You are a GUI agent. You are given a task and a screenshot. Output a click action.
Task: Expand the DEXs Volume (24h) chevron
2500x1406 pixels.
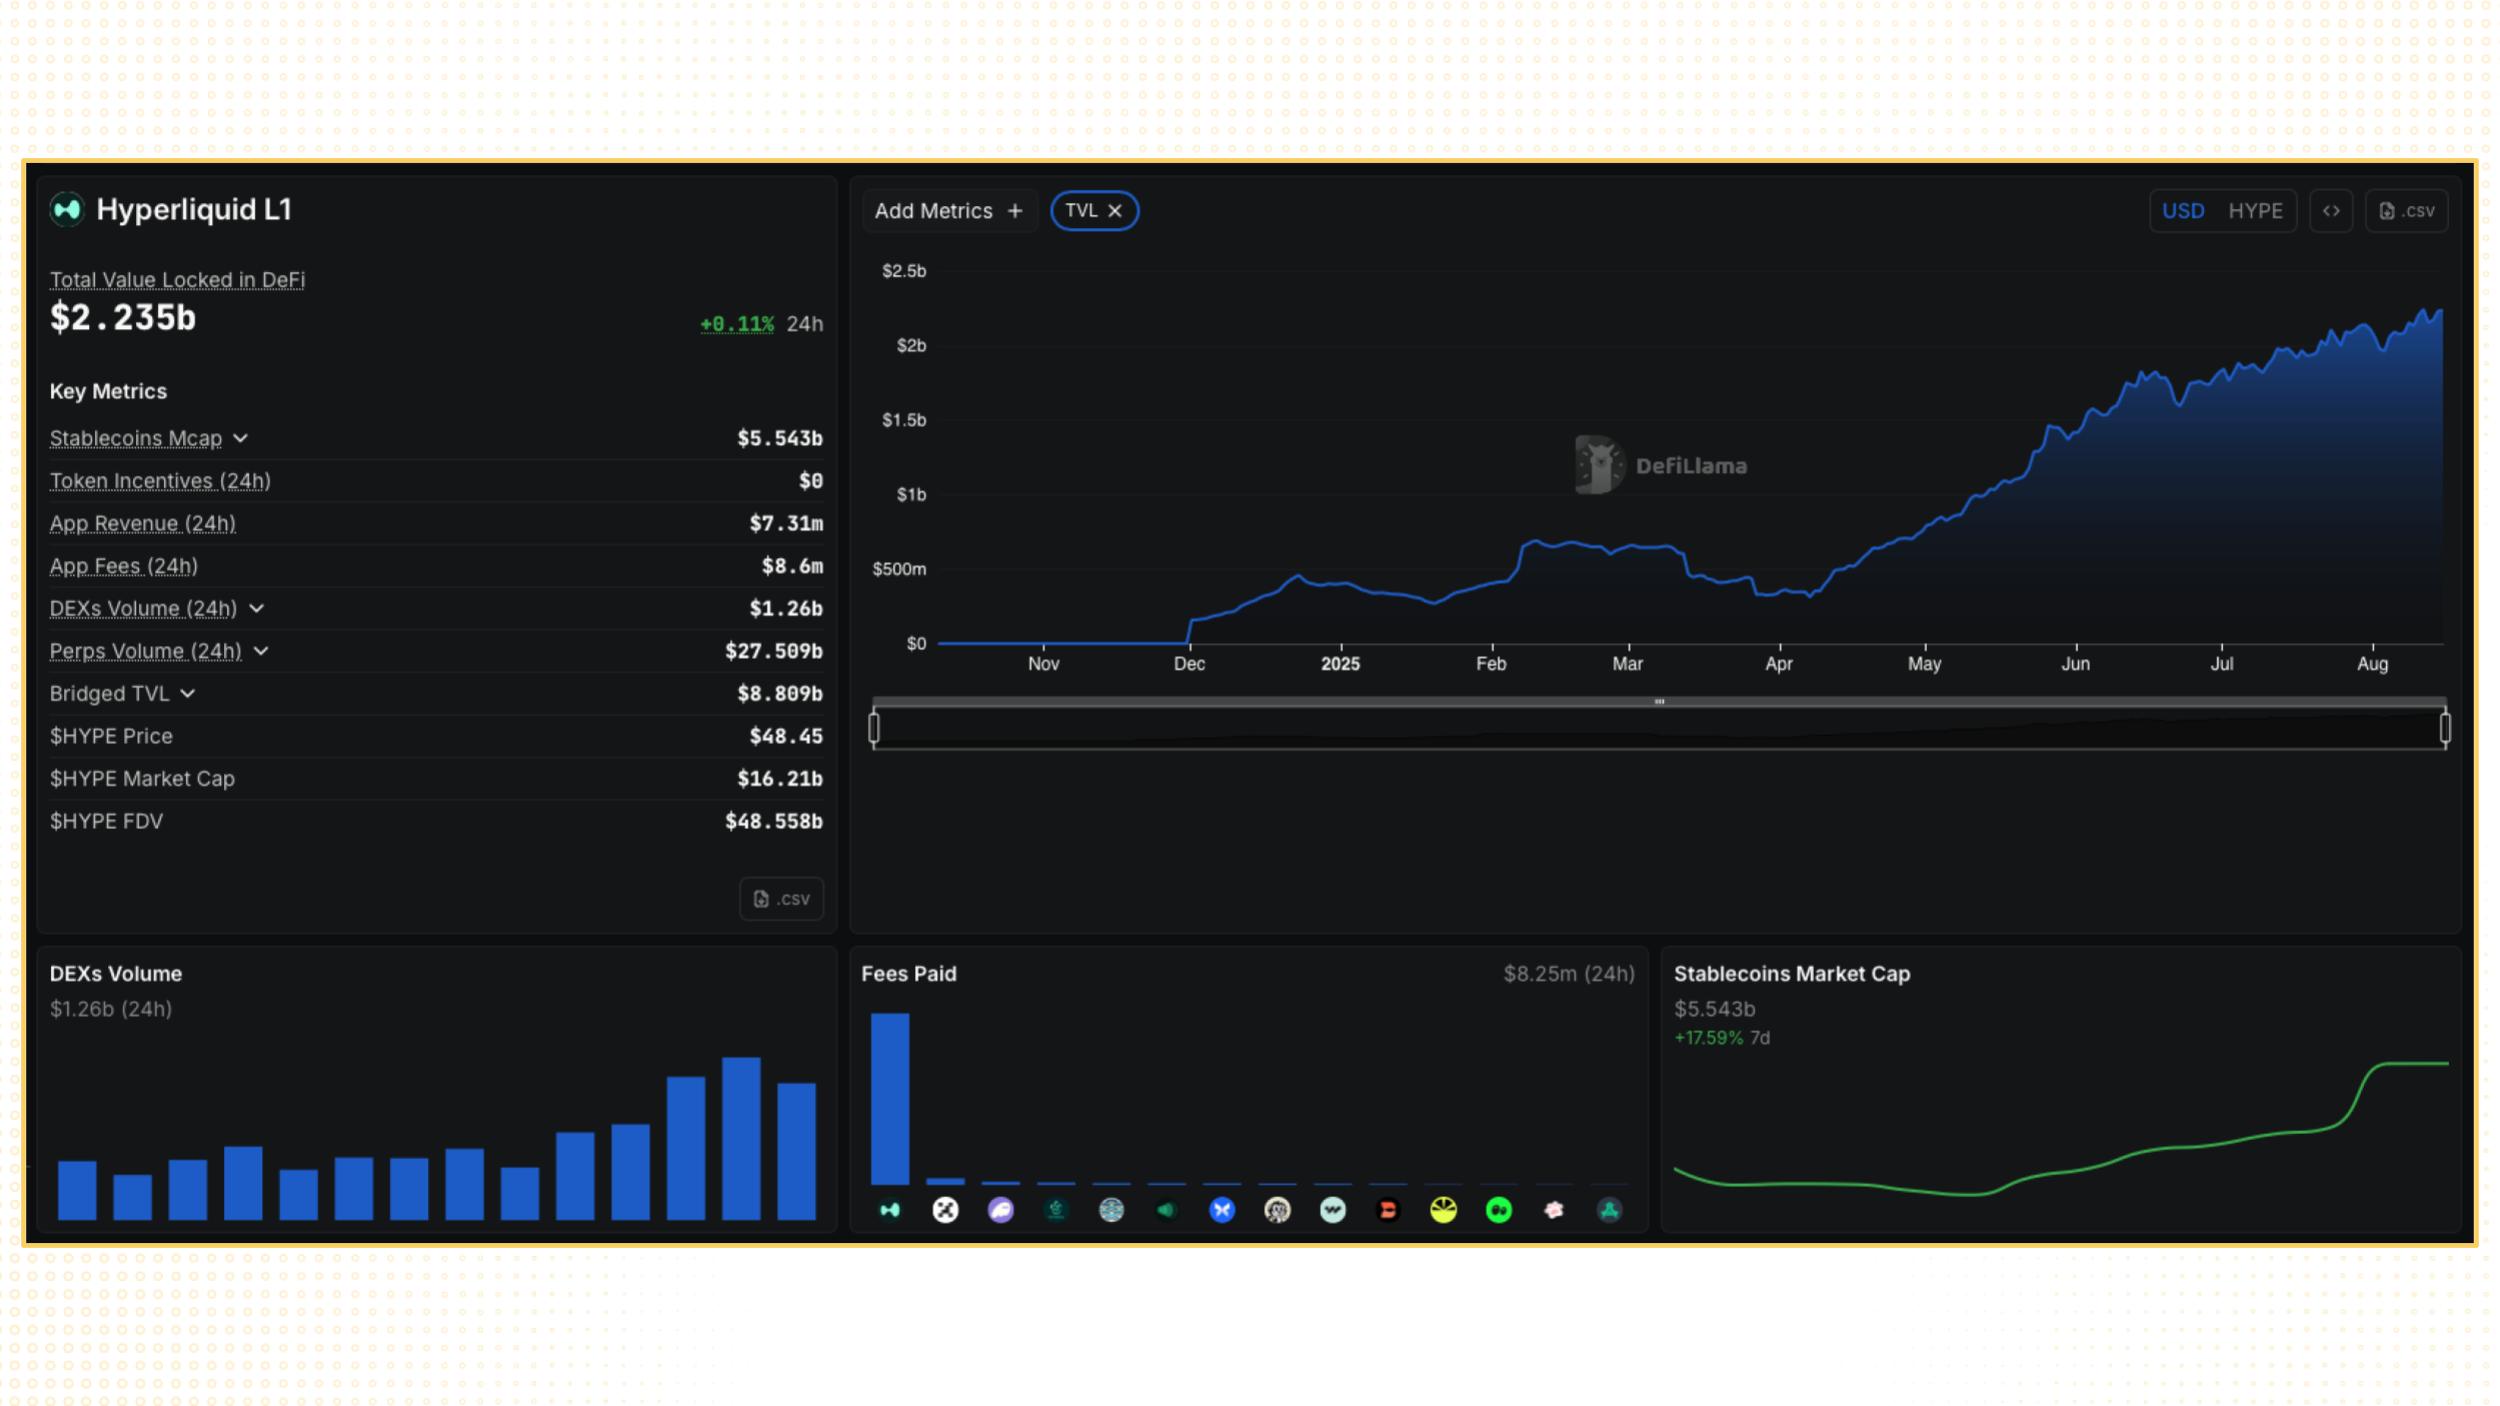coord(256,608)
